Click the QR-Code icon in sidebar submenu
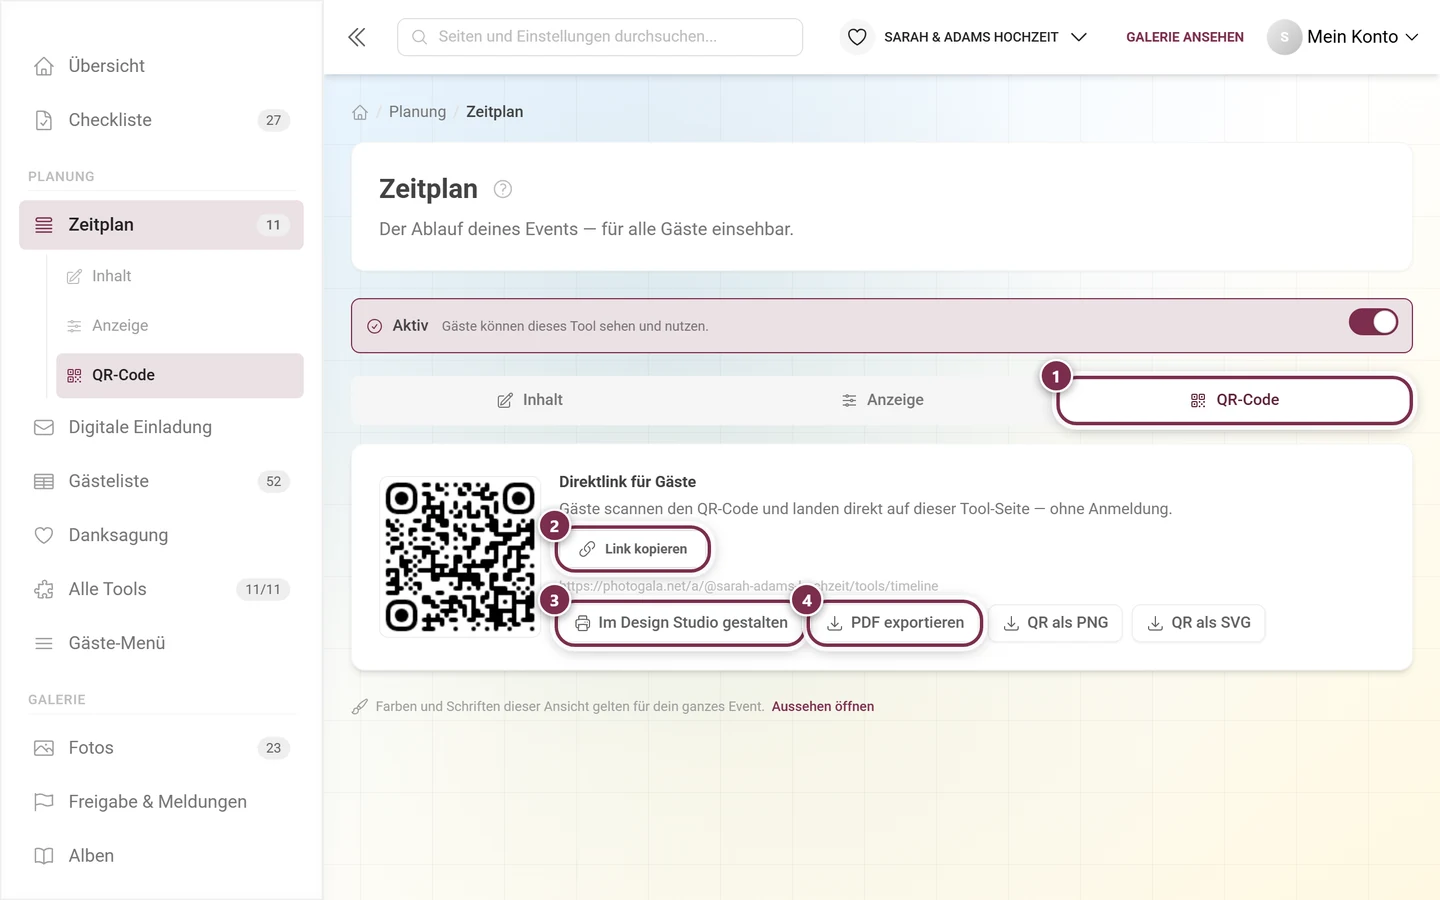 pos(74,375)
